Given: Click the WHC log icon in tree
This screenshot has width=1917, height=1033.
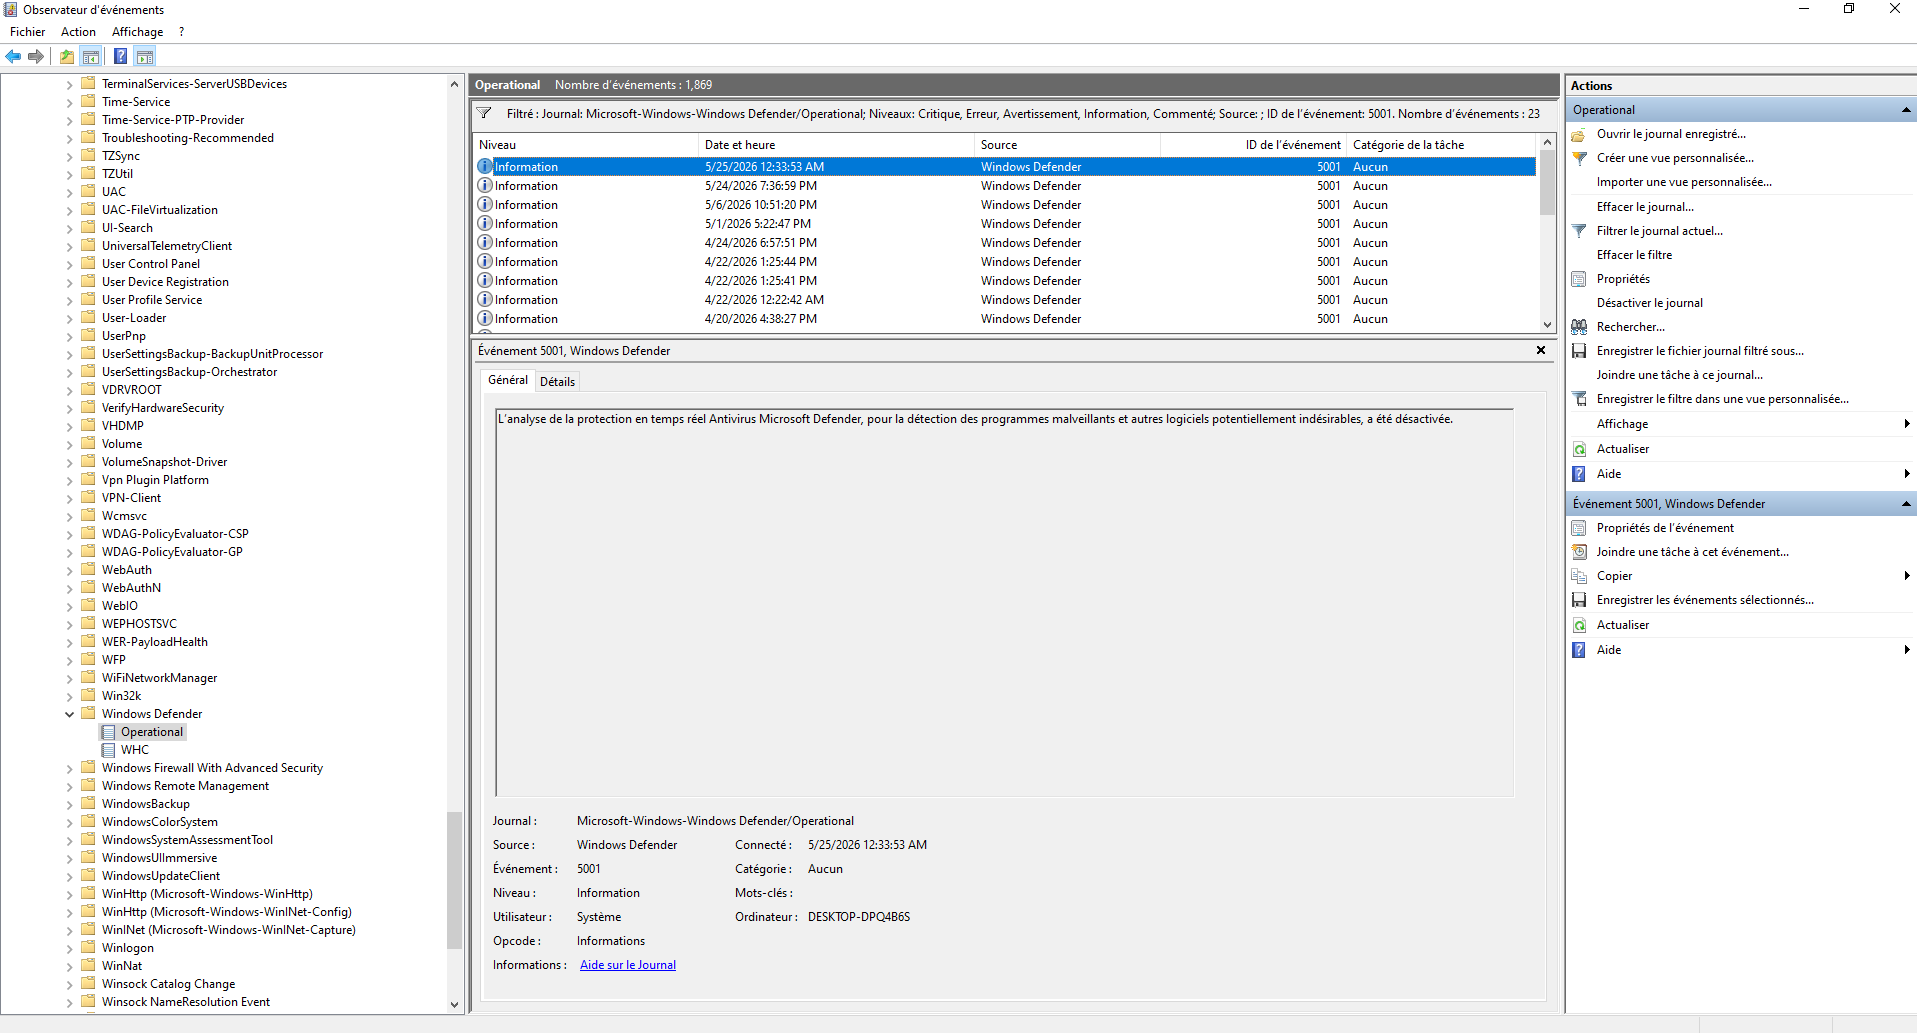Looking at the screenshot, I should 108,750.
